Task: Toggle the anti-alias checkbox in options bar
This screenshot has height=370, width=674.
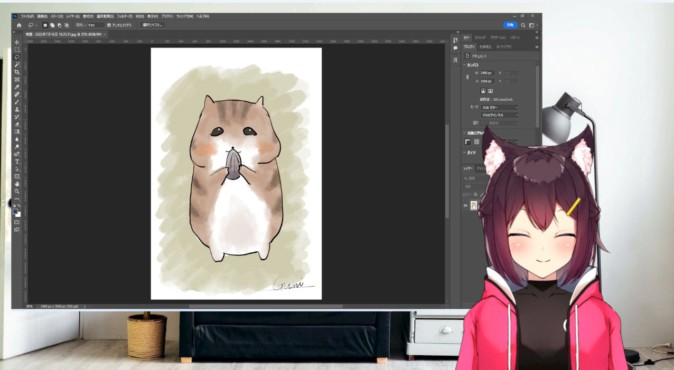Action: point(109,25)
